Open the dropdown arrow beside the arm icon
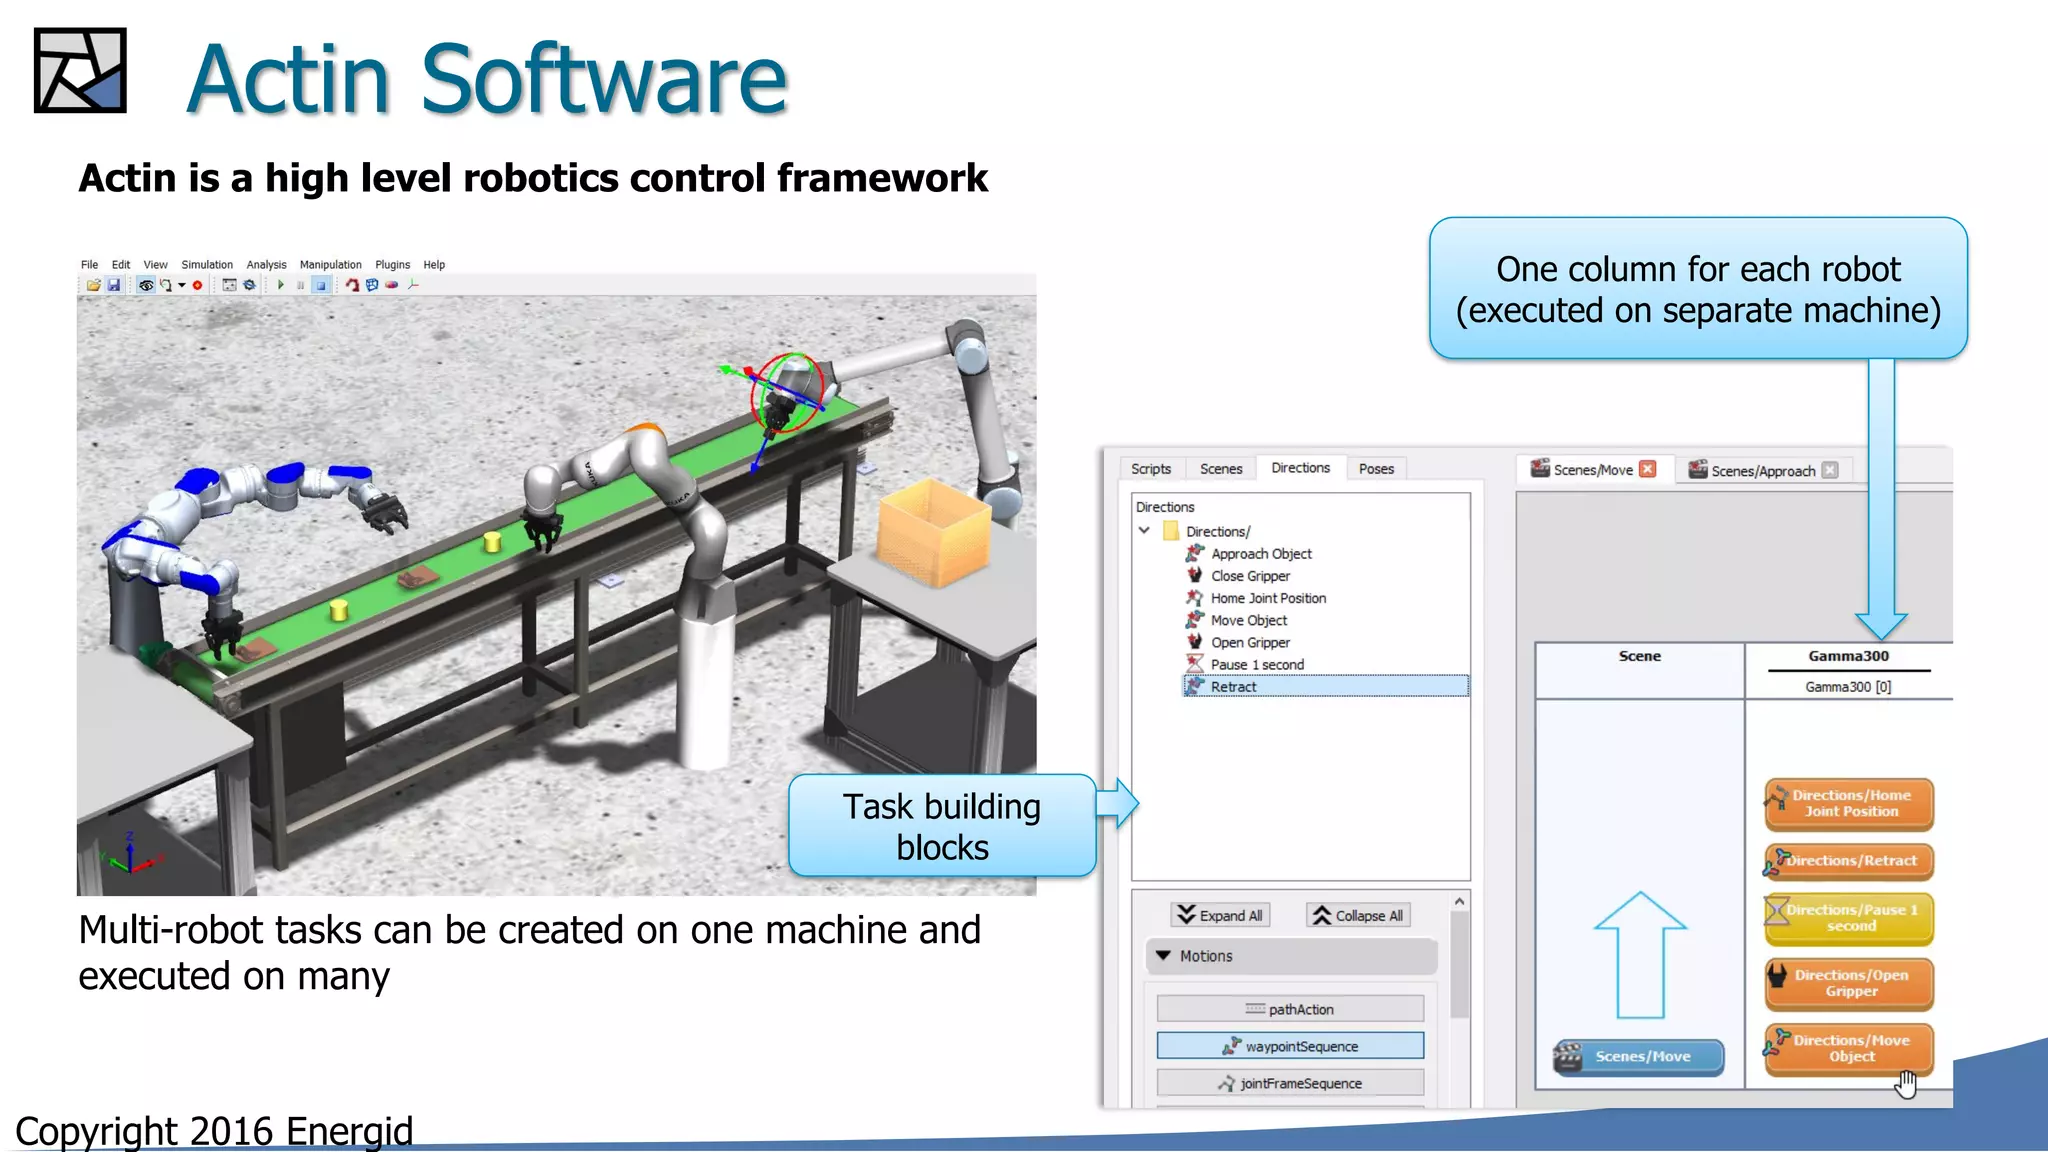 182,285
